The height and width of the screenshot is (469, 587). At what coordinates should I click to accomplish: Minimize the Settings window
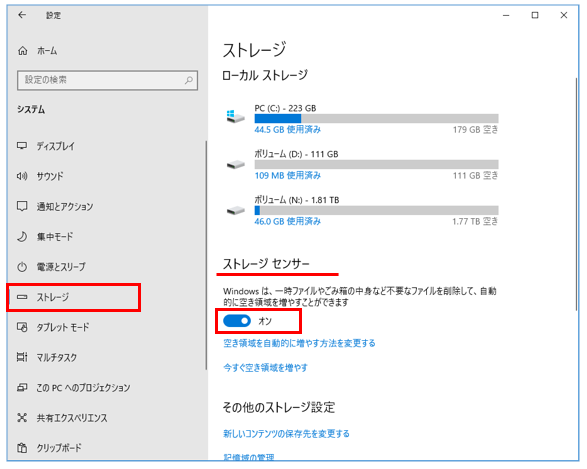point(506,15)
